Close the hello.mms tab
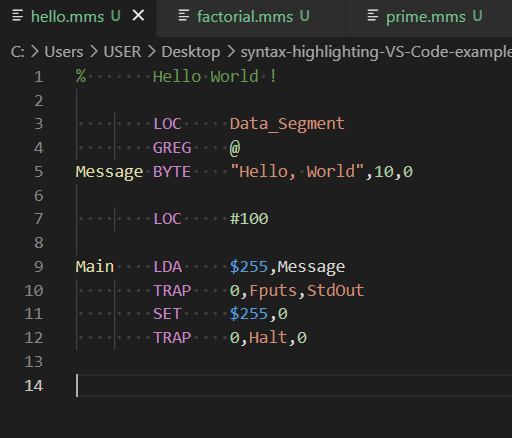Viewport: 512px width, 438px height. pyautogui.click(x=138, y=15)
